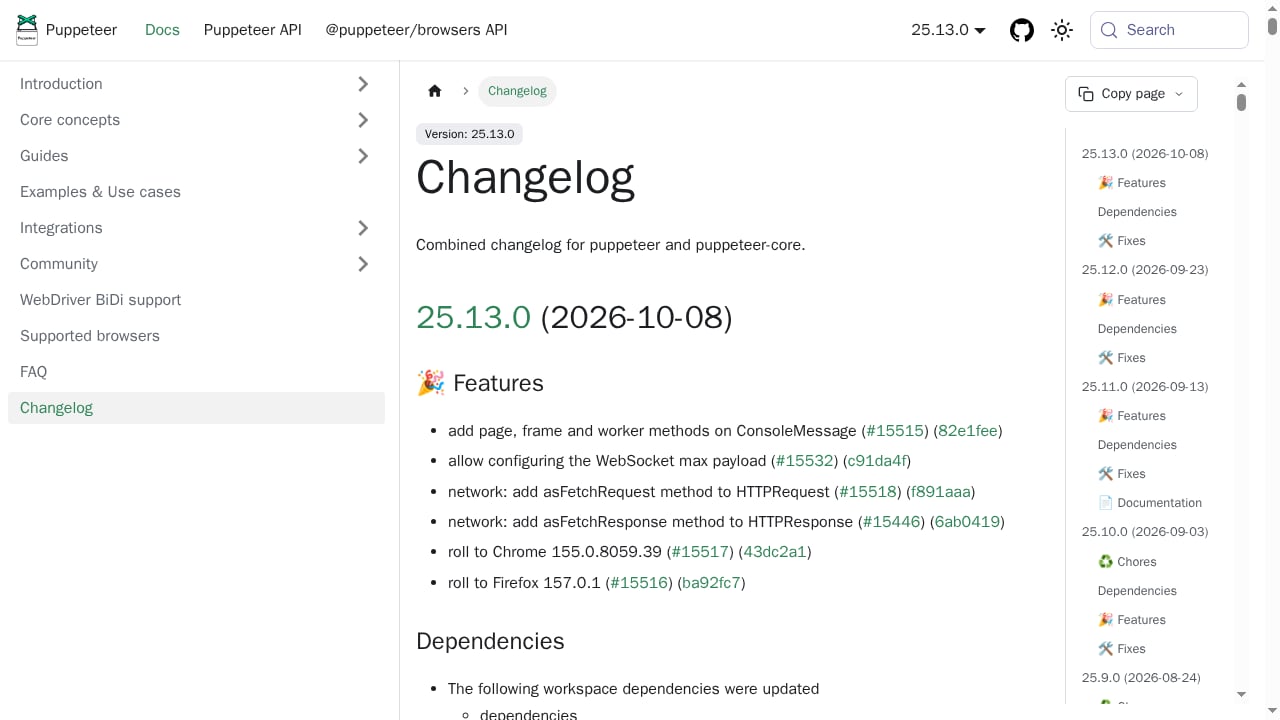Open commit f891aaa link
The width and height of the screenshot is (1280, 720).
coord(941,492)
